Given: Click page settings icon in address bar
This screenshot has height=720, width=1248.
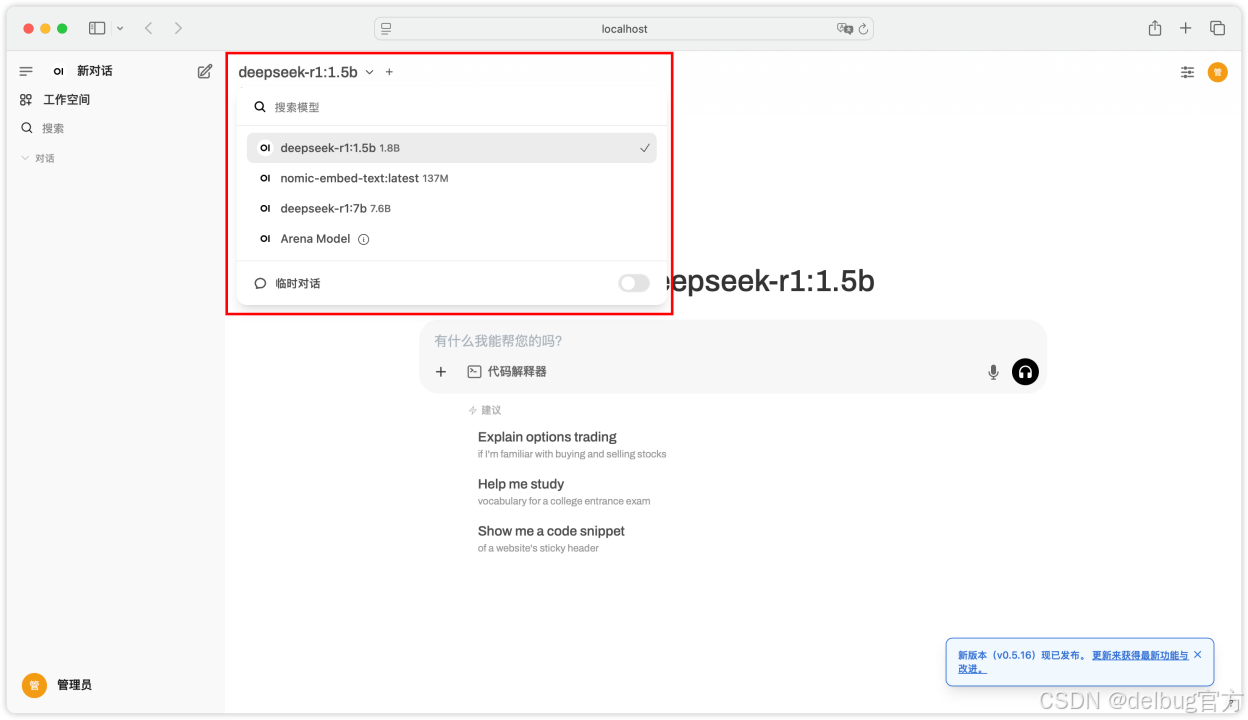Looking at the screenshot, I should coord(387,29).
